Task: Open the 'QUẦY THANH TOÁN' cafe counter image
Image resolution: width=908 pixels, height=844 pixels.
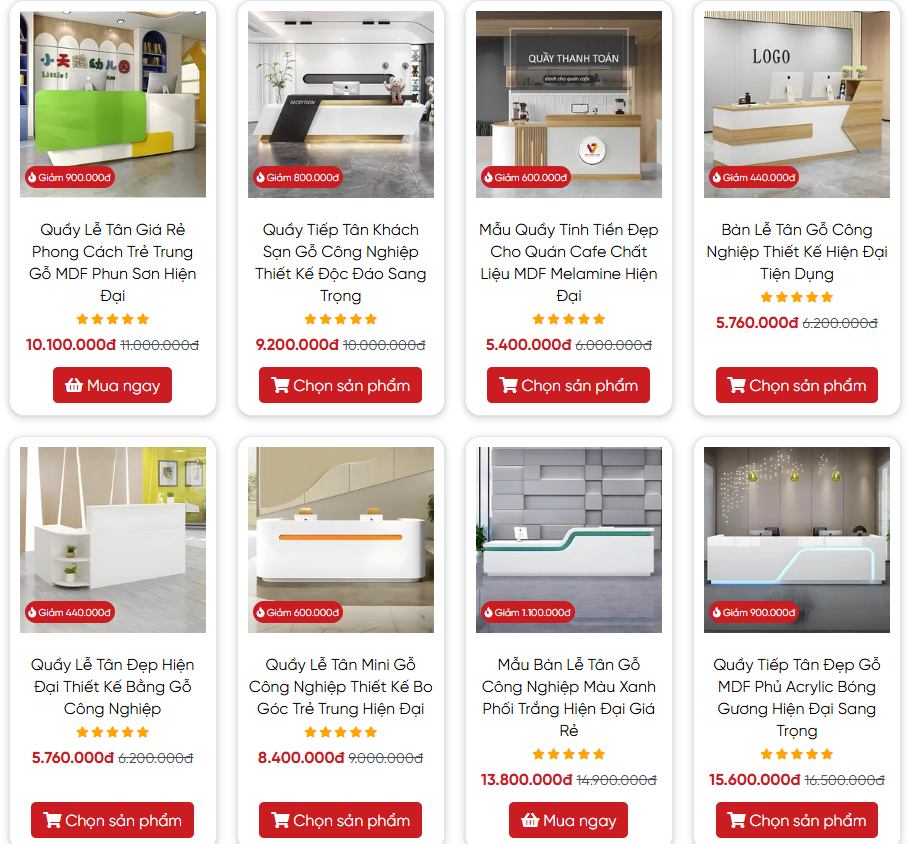Action: [x=569, y=104]
